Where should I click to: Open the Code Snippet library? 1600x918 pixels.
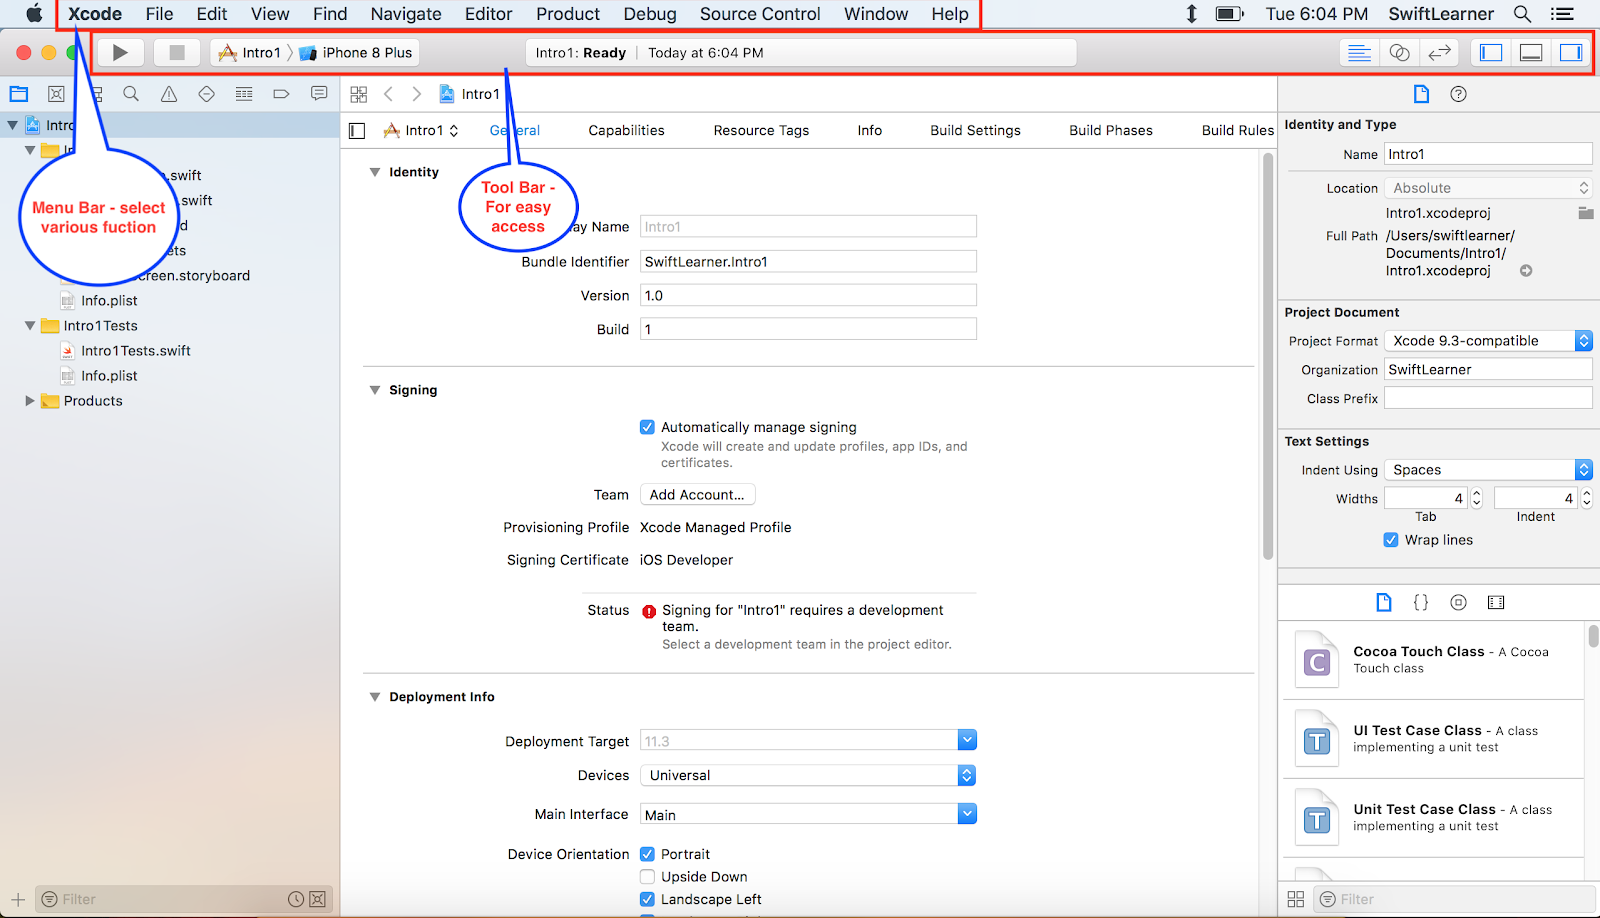pyautogui.click(x=1420, y=602)
